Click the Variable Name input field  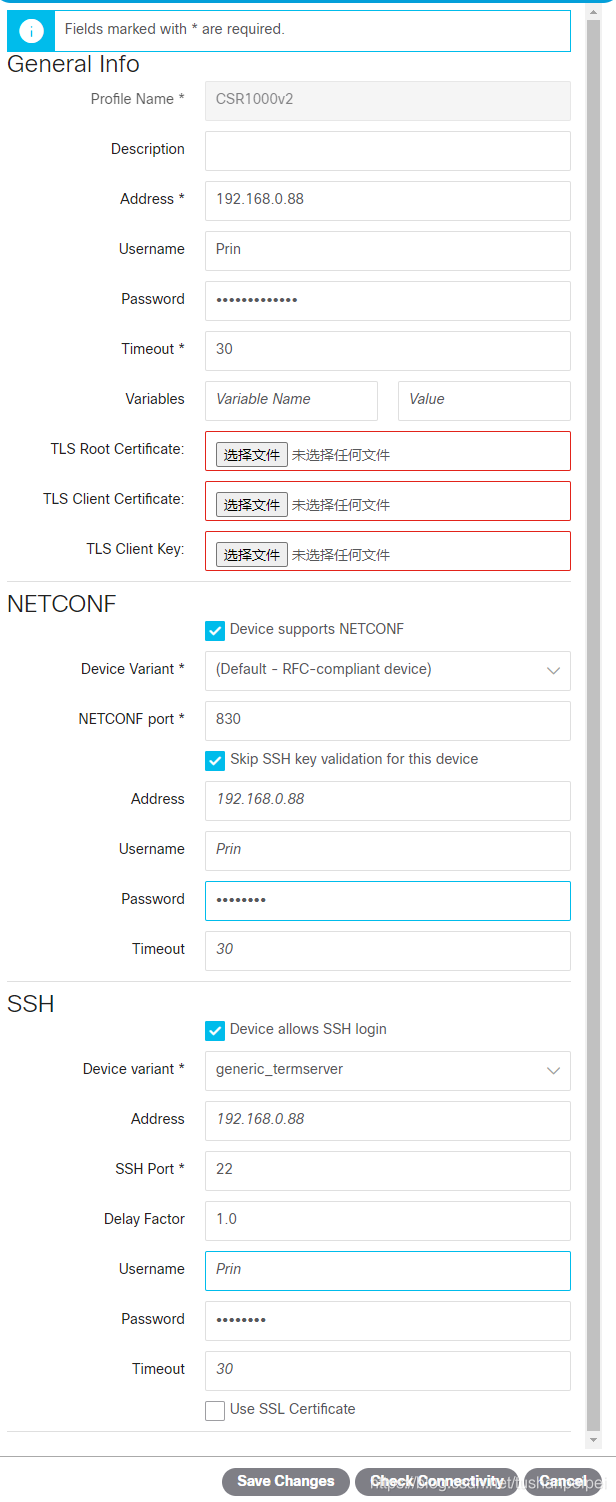(291, 400)
